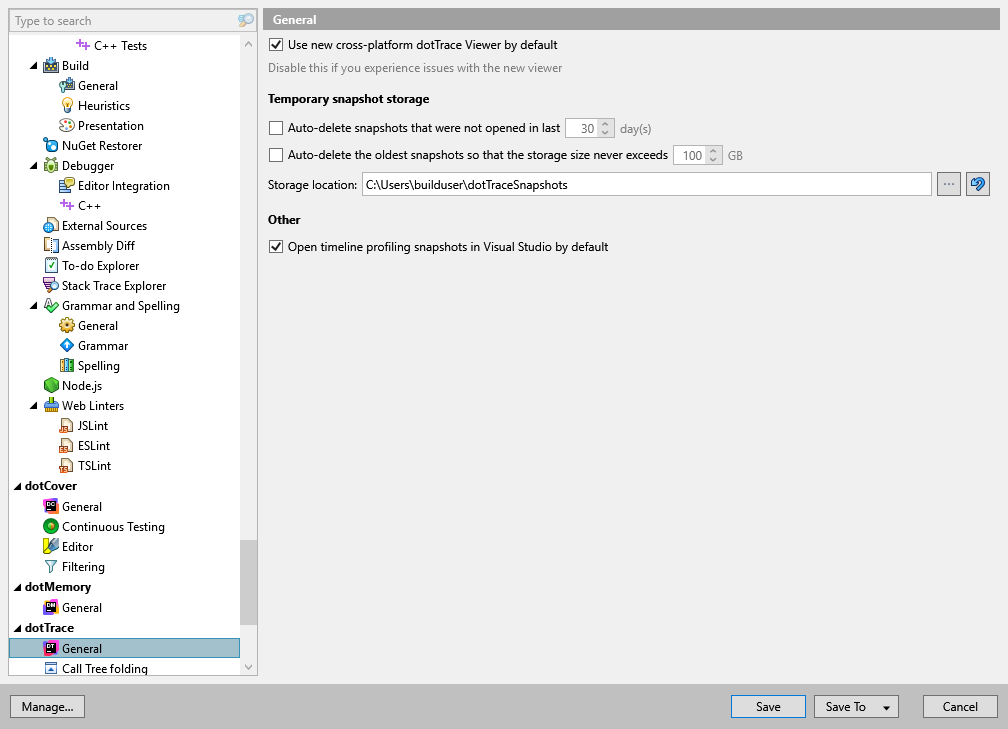
Task: Click the Debugger bug icon
Action: click(51, 165)
